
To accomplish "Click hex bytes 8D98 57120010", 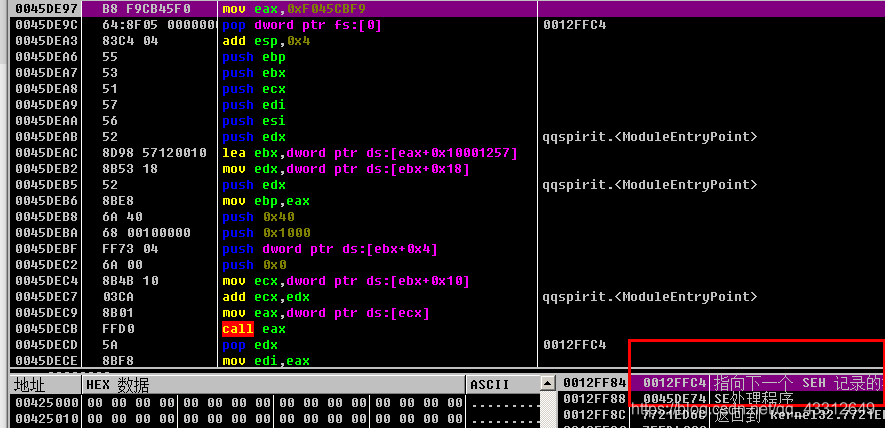I will (x=155, y=153).
